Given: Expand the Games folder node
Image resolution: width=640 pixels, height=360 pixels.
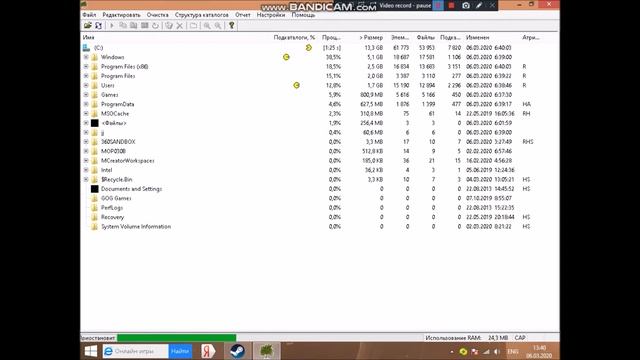Looking at the screenshot, I should [86, 95].
